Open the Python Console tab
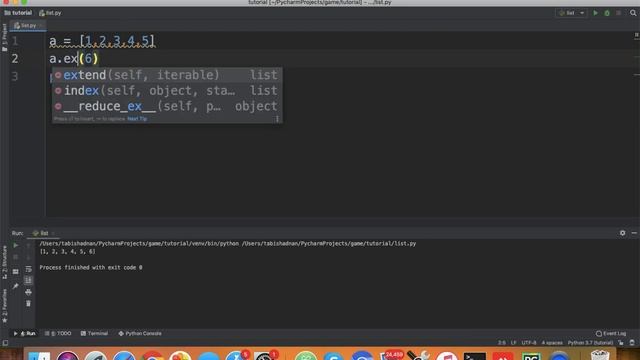 [140, 333]
